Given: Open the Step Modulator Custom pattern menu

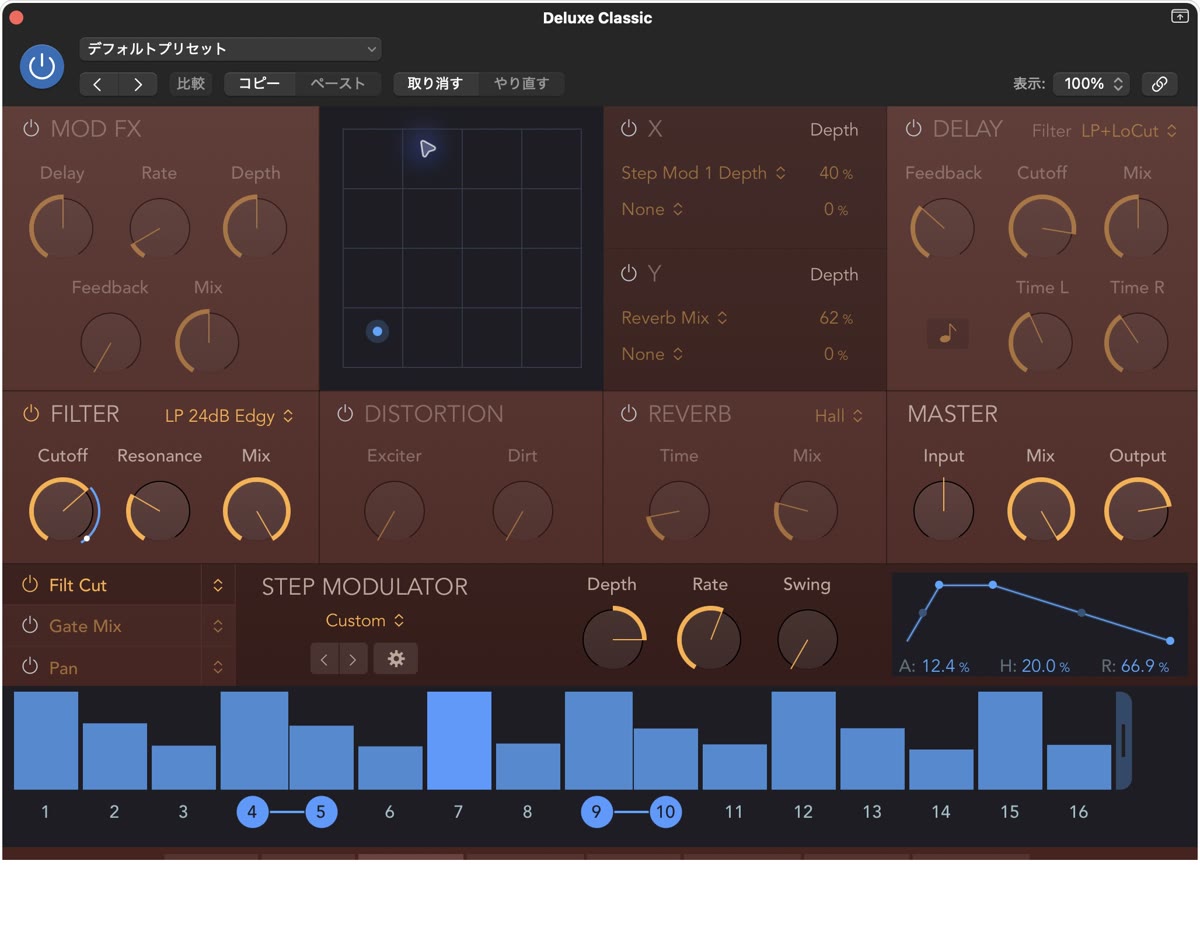Looking at the screenshot, I should [x=364, y=621].
